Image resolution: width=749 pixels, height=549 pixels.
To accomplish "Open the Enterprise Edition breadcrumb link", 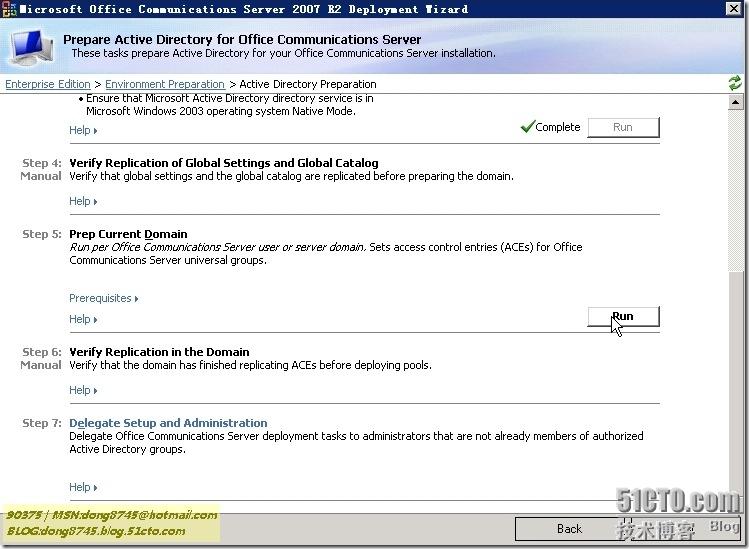I will click(48, 84).
